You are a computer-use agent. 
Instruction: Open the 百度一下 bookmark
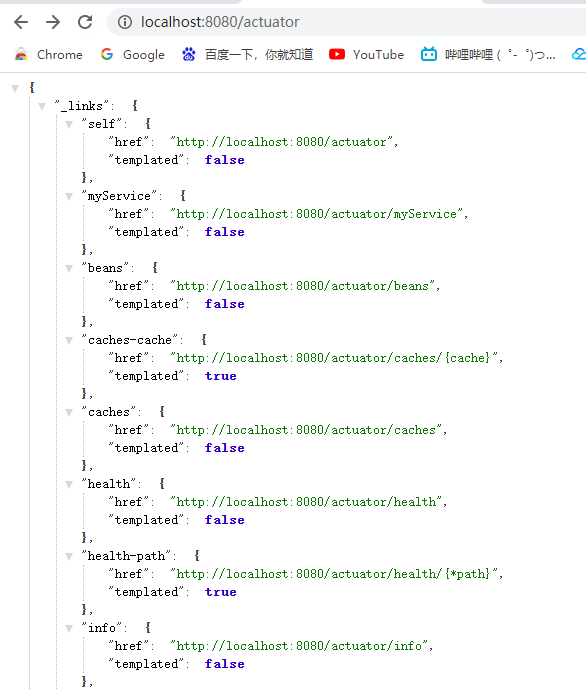point(247,55)
